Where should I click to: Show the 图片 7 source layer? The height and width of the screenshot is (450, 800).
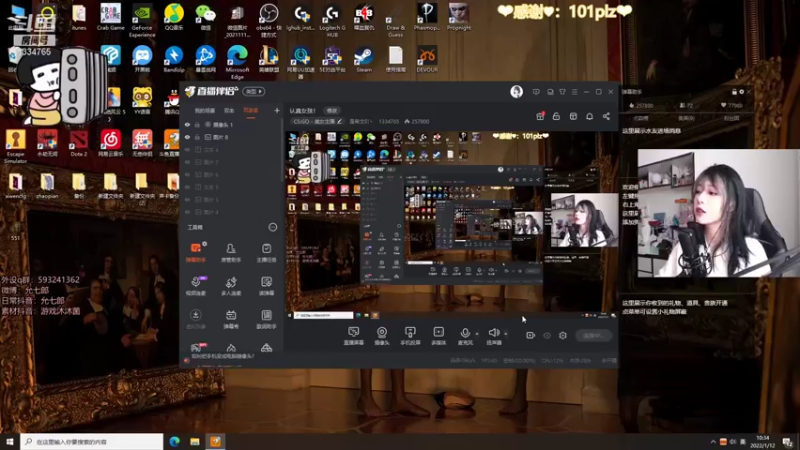tap(187, 162)
